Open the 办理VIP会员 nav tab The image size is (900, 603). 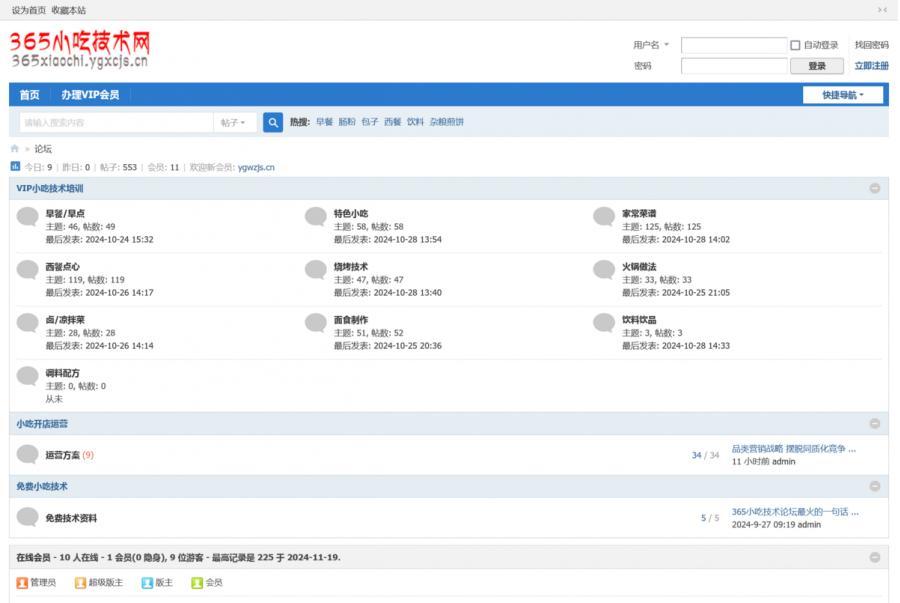(90, 95)
